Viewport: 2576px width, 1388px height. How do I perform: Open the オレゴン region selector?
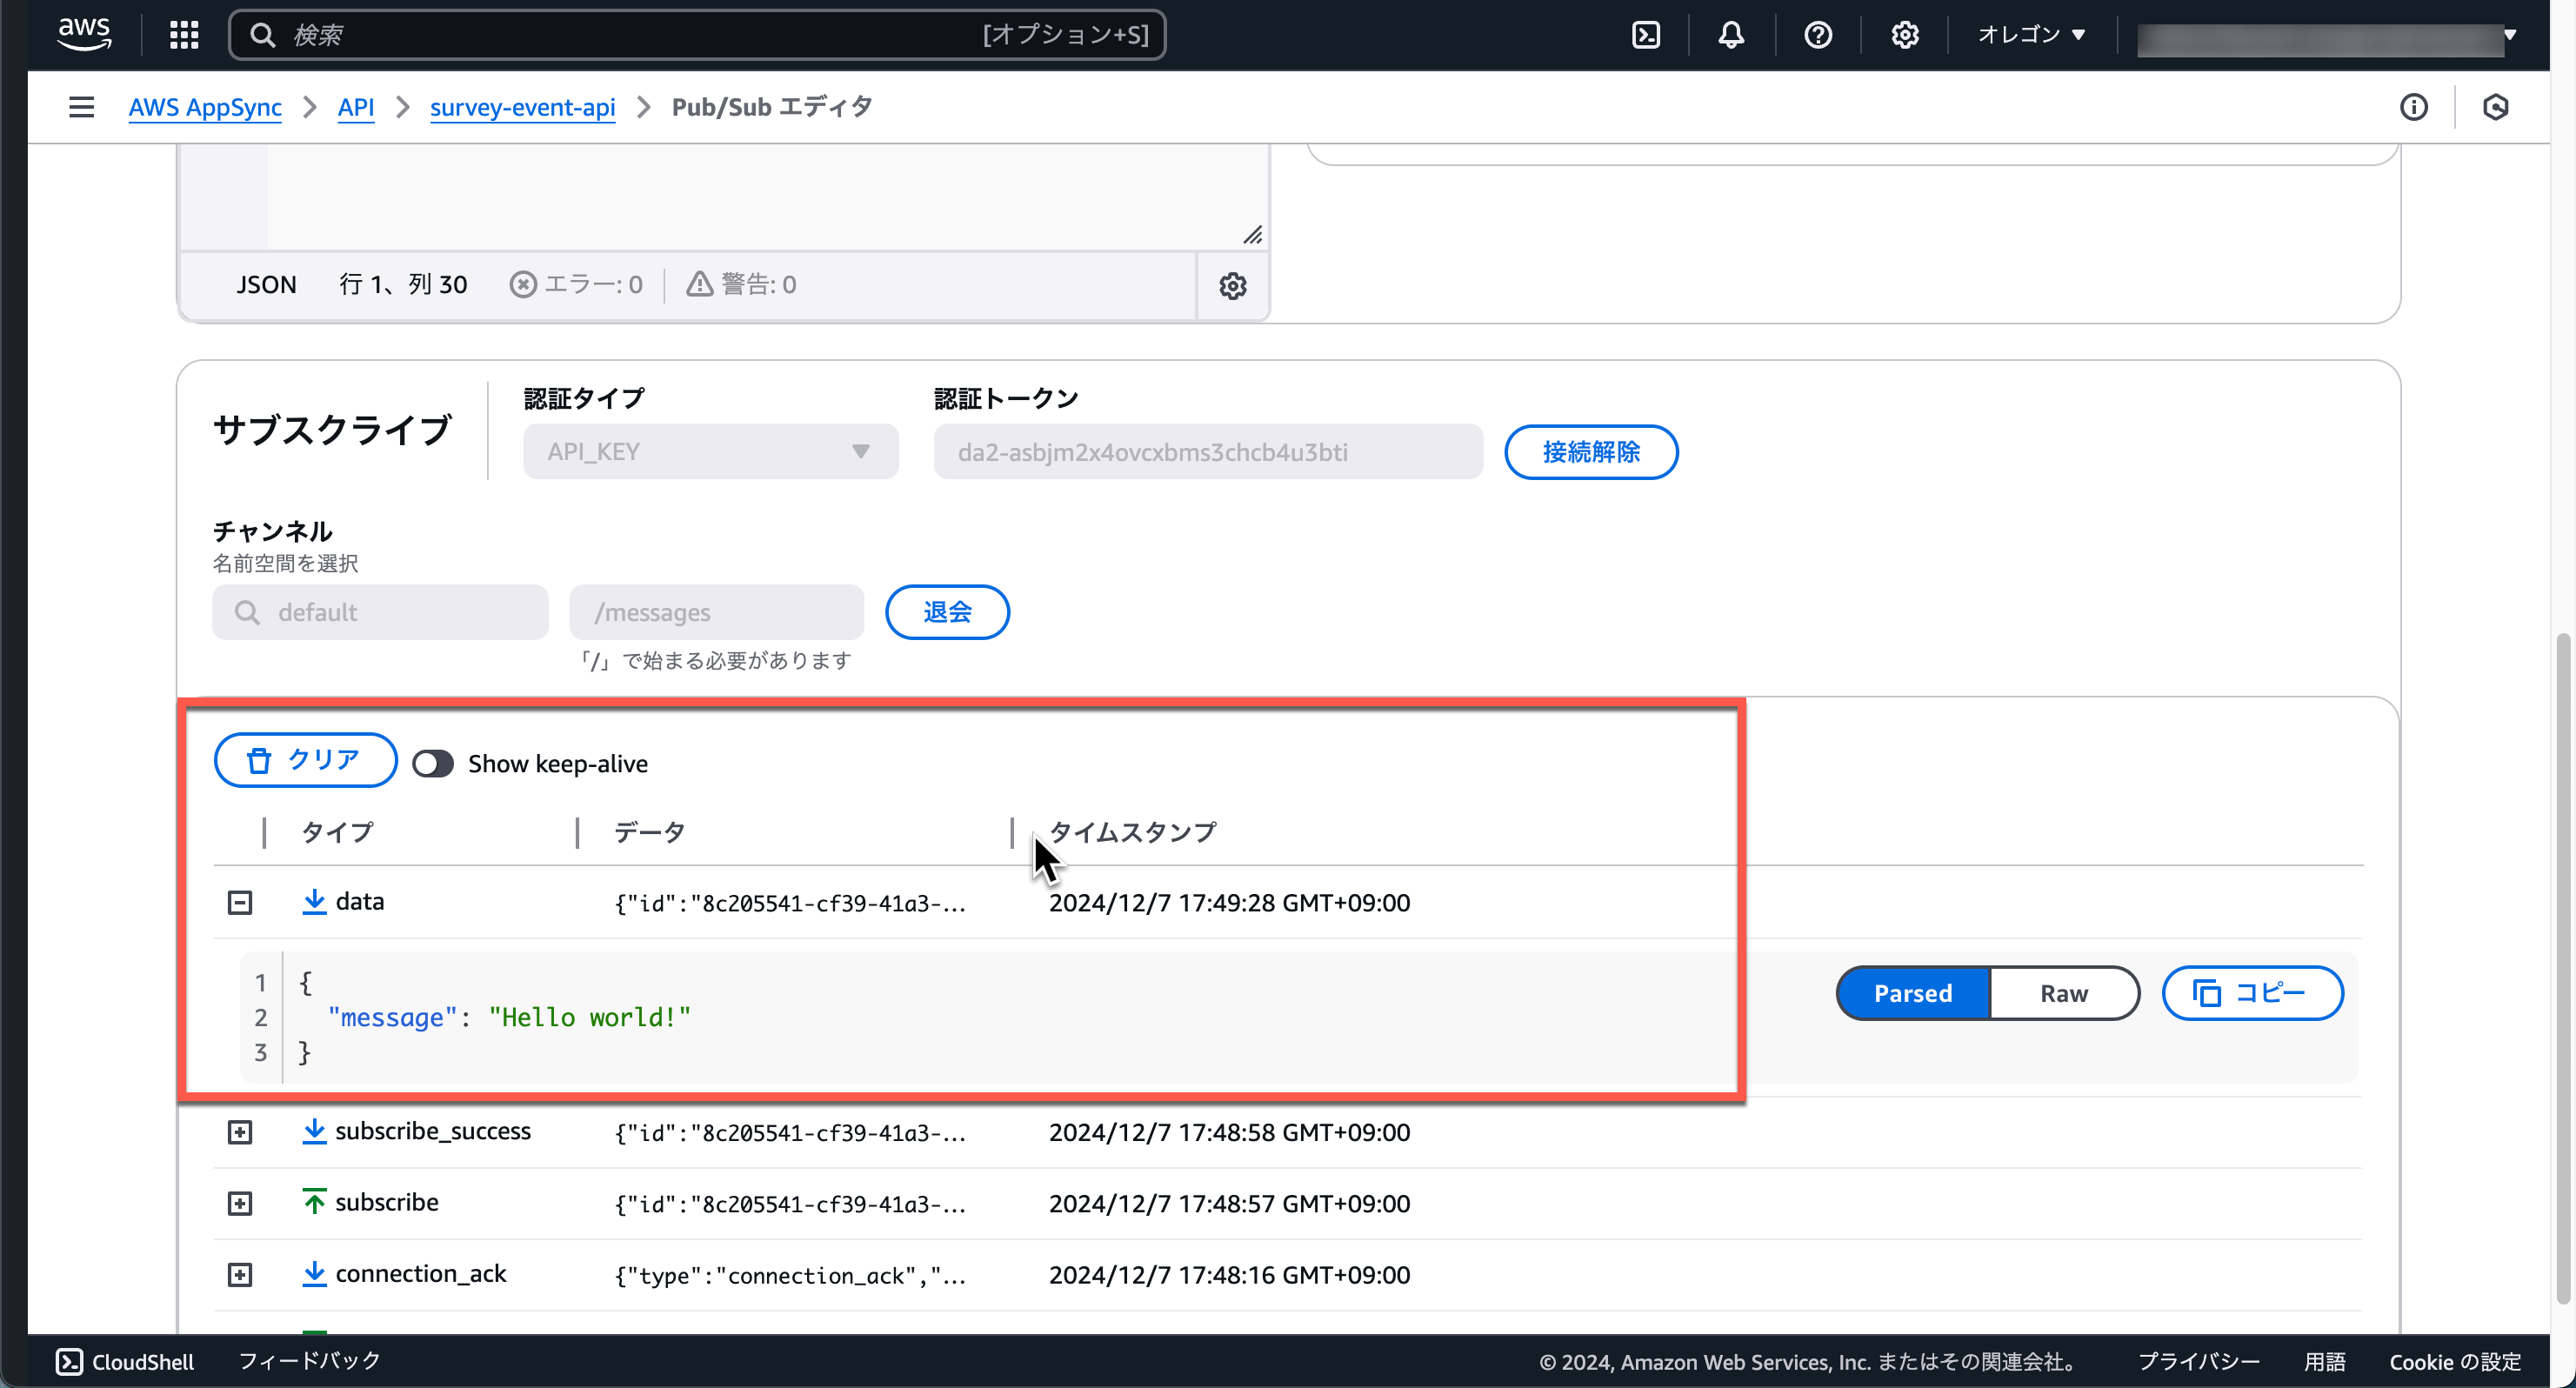[2030, 34]
